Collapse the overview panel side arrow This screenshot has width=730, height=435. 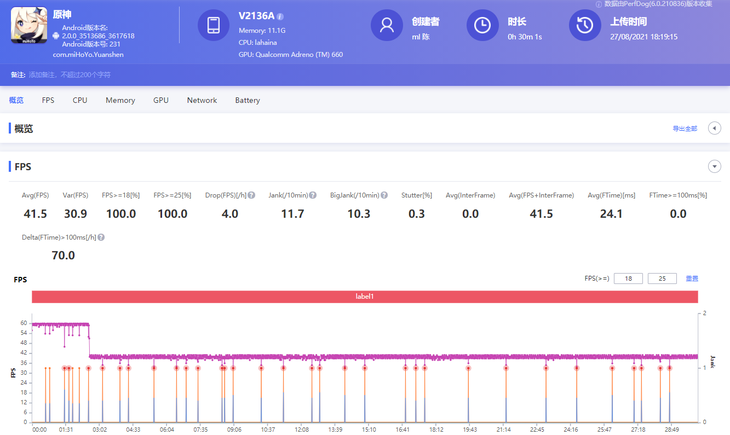point(714,129)
